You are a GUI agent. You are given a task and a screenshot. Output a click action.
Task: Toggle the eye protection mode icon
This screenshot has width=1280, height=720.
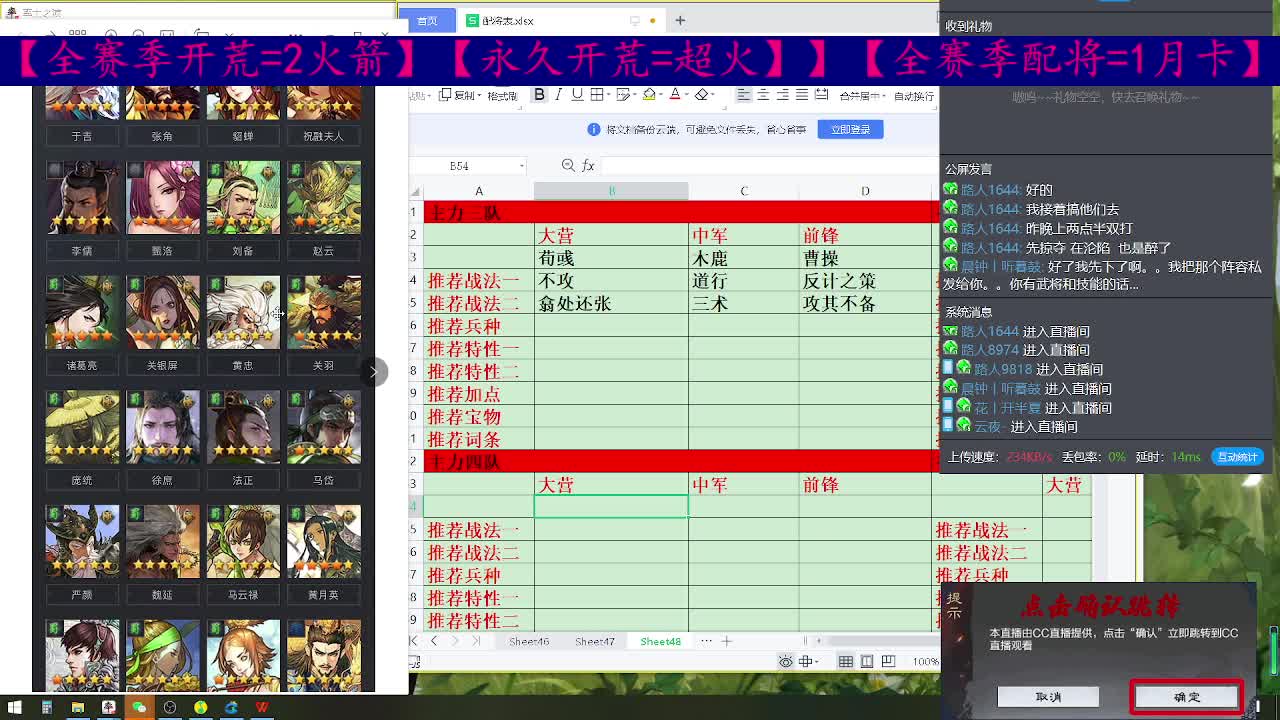[786, 661]
